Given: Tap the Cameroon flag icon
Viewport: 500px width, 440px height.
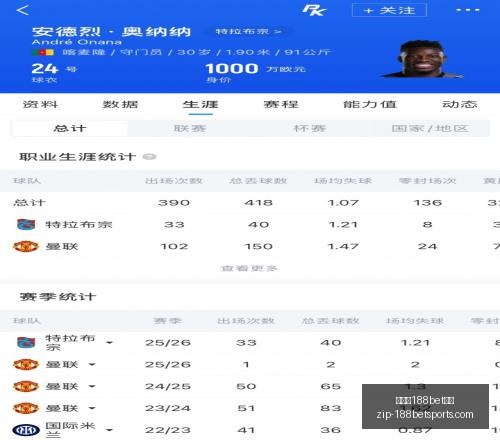Looking at the screenshot, I should (43, 52).
